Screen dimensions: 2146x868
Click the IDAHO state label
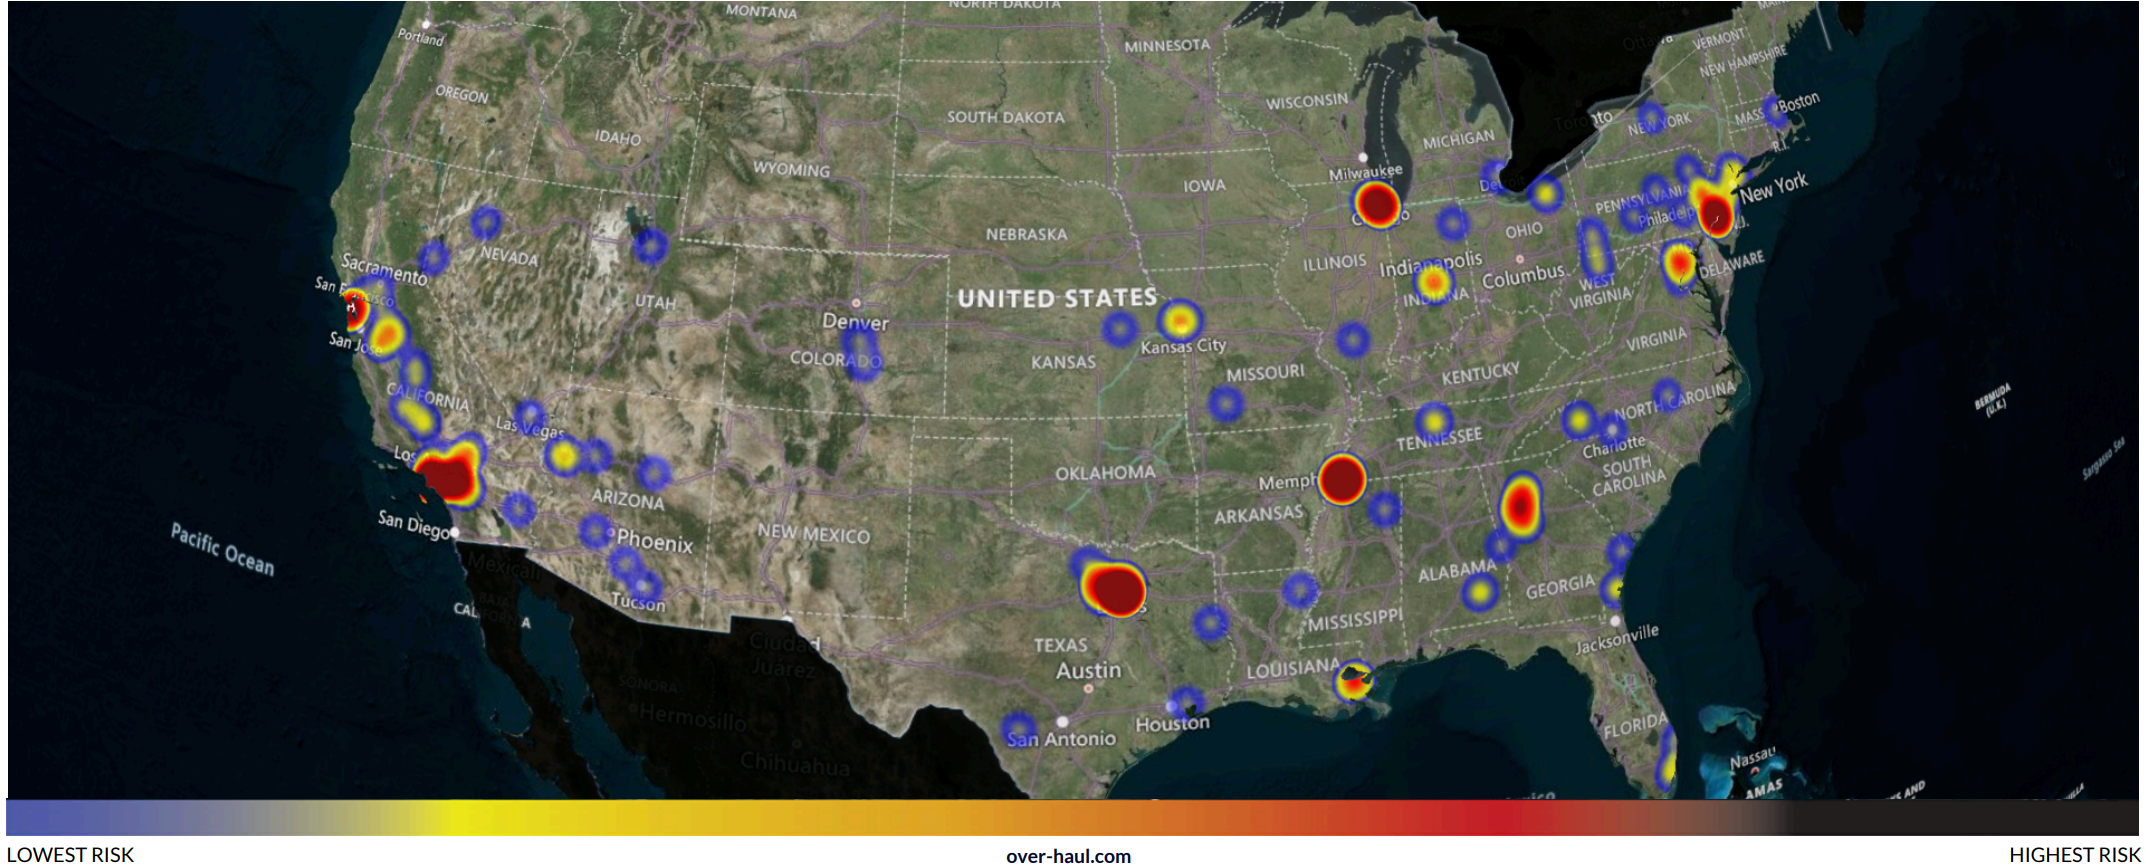pyautogui.click(x=618, y=137)
